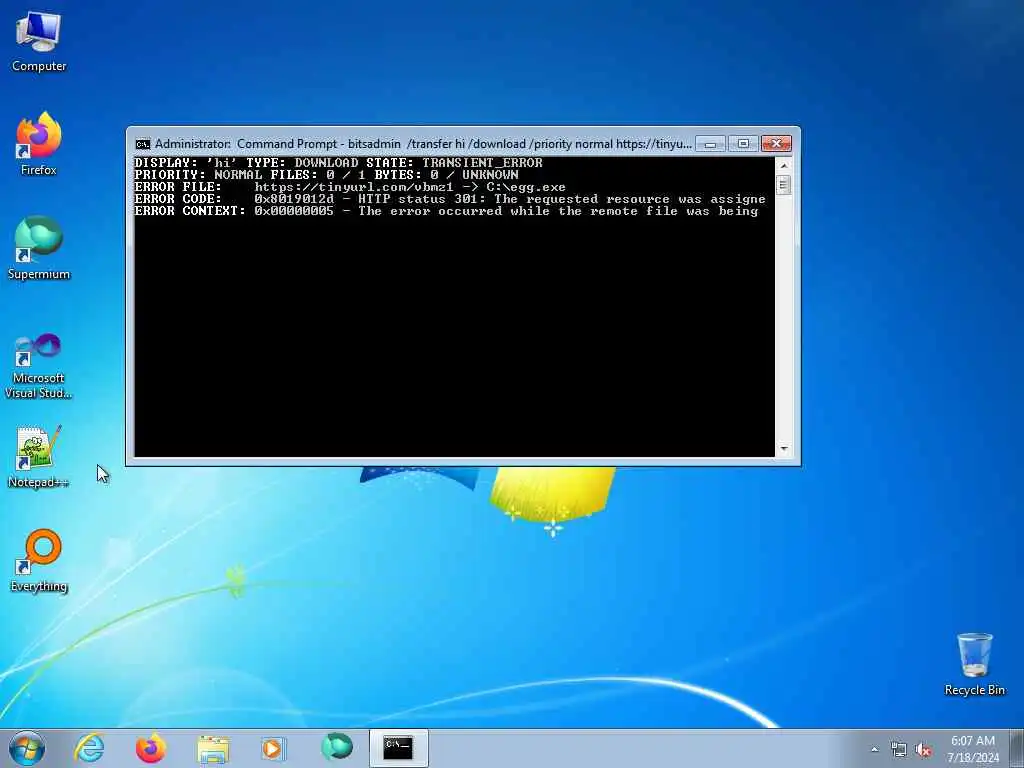The image size is (1024, 768).
Task: Select the Supermium desktop shortcut
Action: tap(39, 248)
